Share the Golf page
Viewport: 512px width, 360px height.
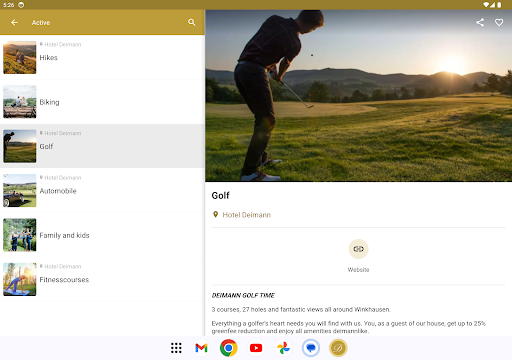pos(480,22)
